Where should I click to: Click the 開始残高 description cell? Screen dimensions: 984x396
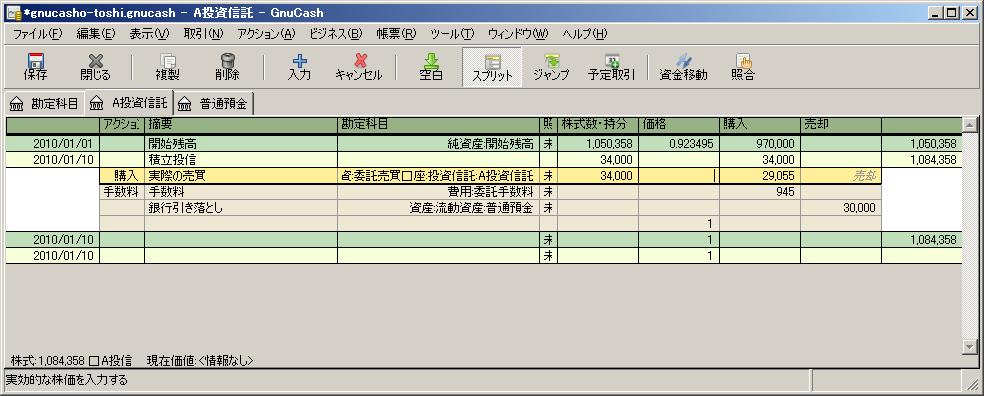(x=241, y=144)
